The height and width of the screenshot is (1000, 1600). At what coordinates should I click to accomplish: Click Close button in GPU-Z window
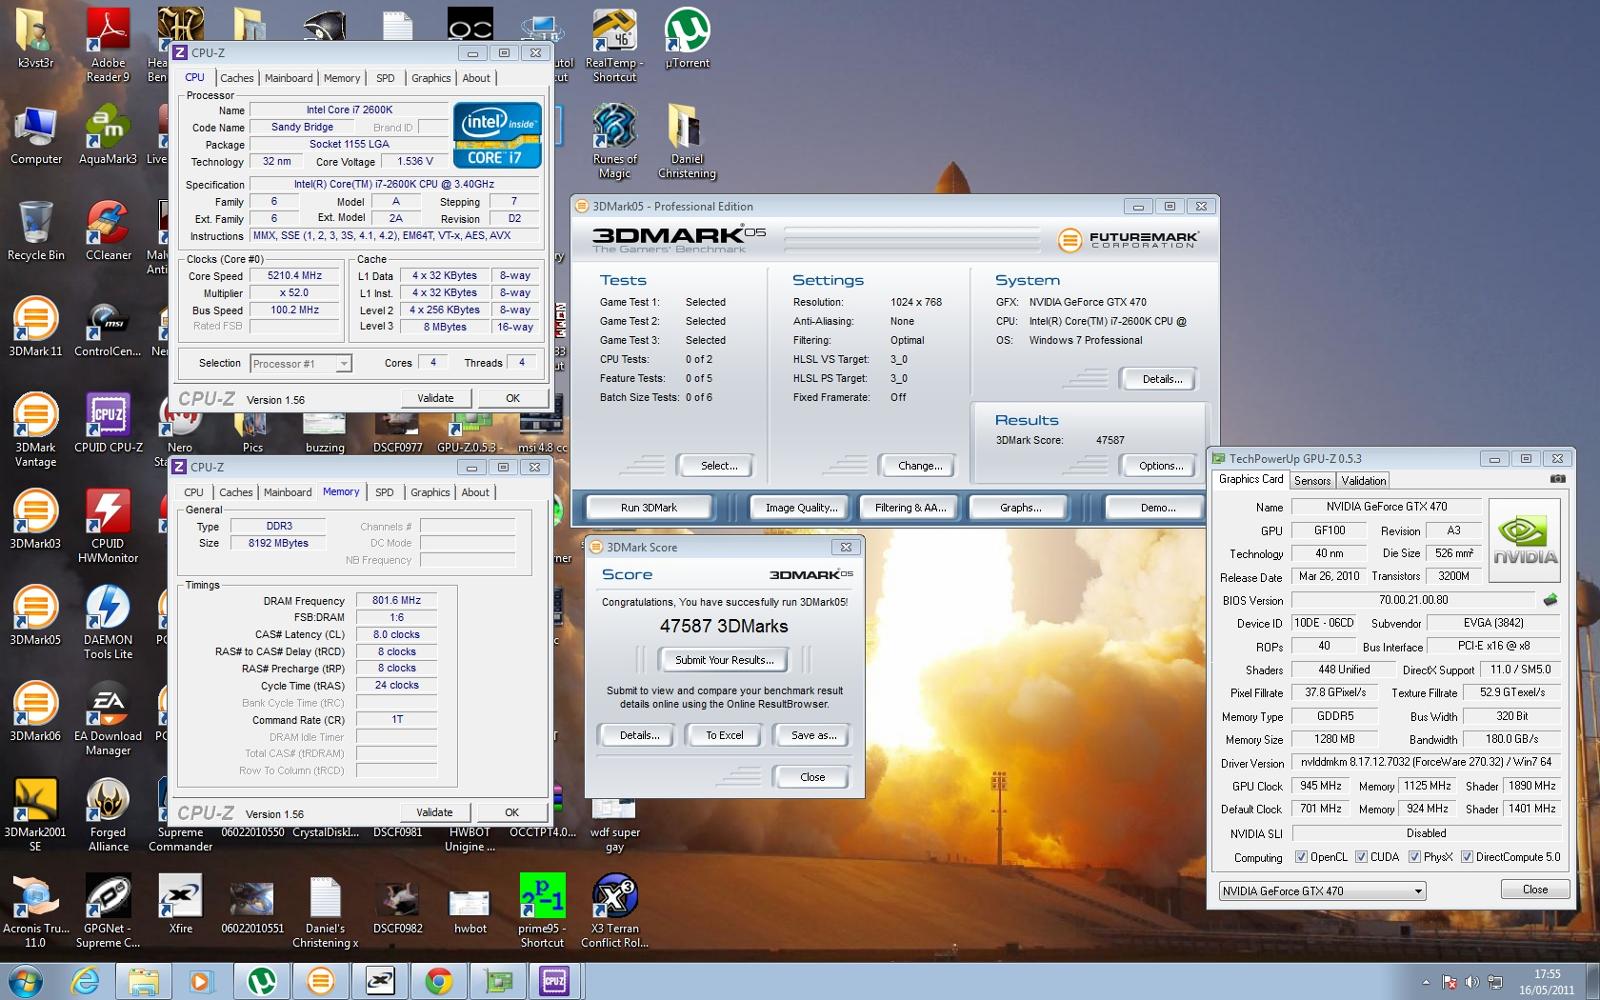pyautogui.click(x=1535, y=889)
